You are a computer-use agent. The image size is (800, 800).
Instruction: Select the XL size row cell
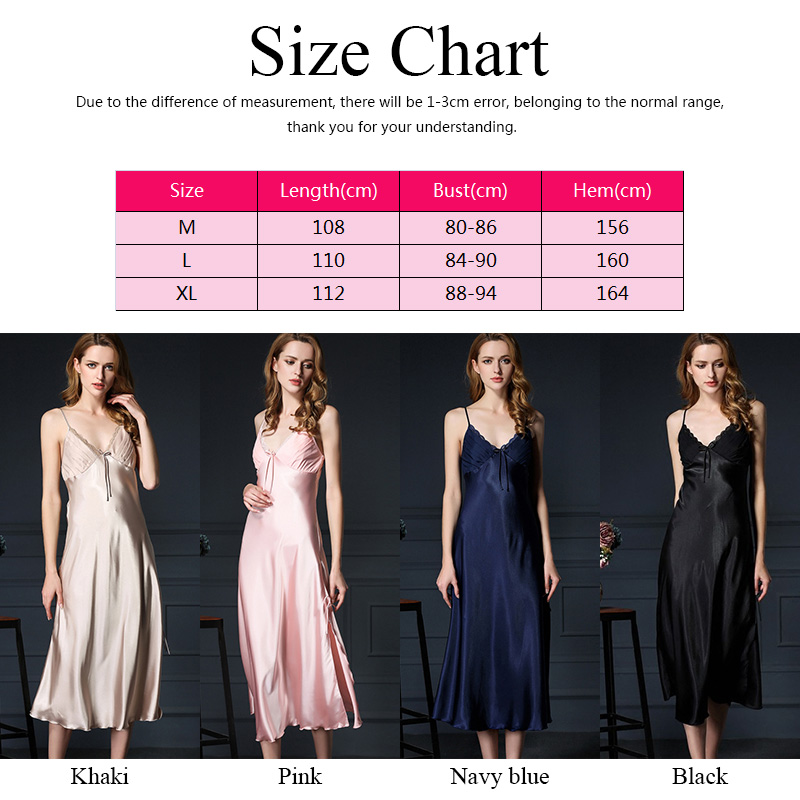[x=187, y=294]
